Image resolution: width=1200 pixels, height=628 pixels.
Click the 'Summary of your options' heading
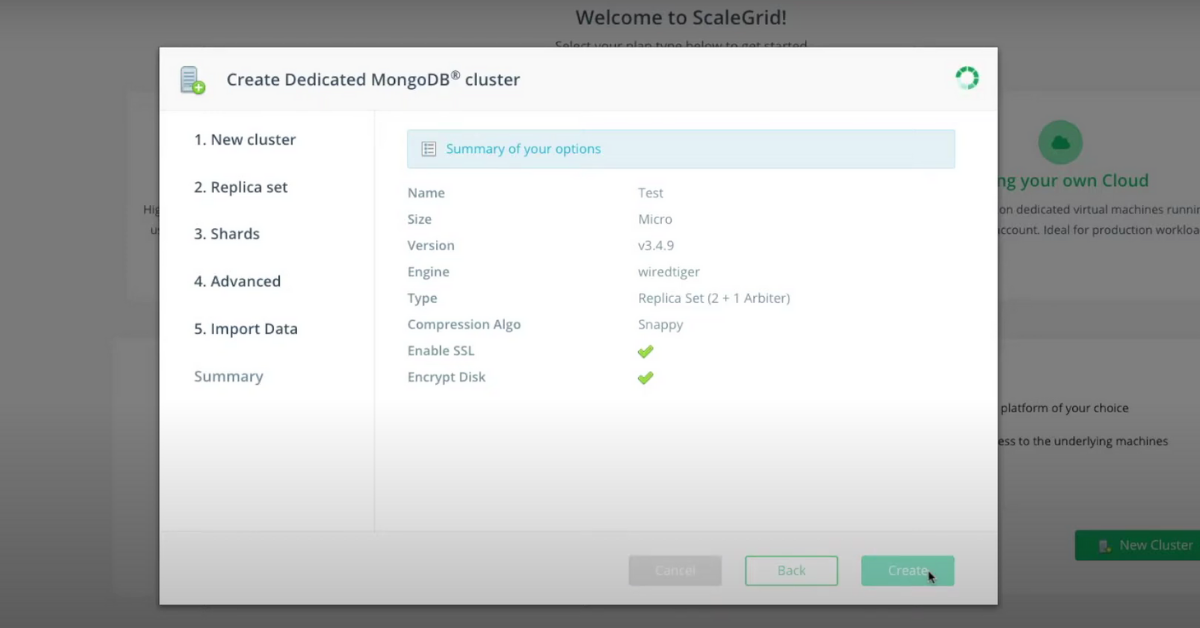523,149
